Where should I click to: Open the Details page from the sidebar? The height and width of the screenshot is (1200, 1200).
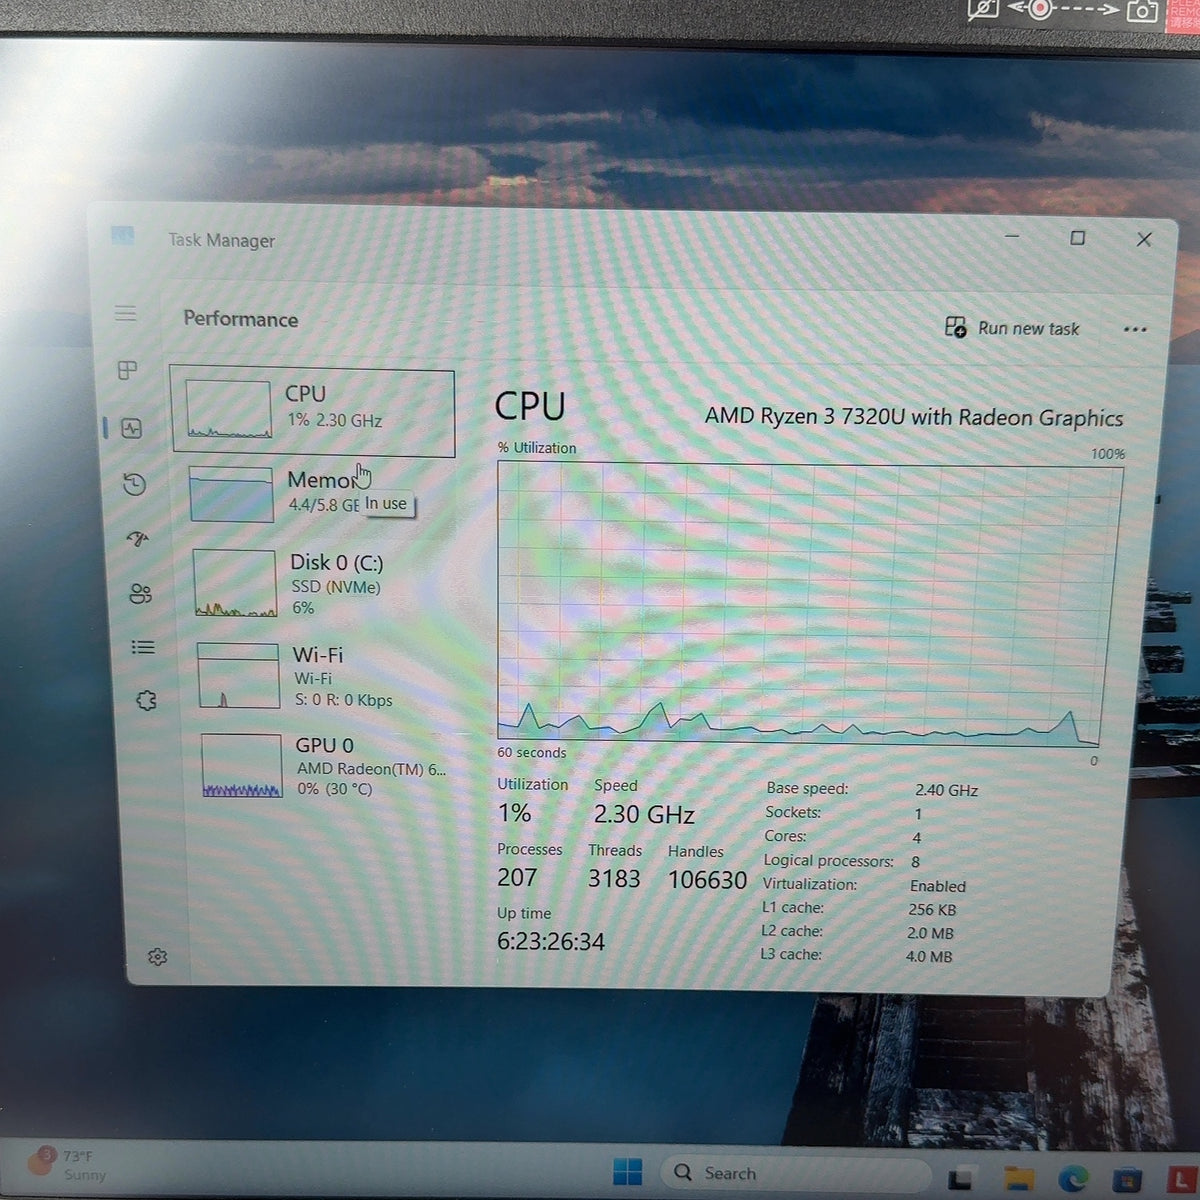(143, 647)
